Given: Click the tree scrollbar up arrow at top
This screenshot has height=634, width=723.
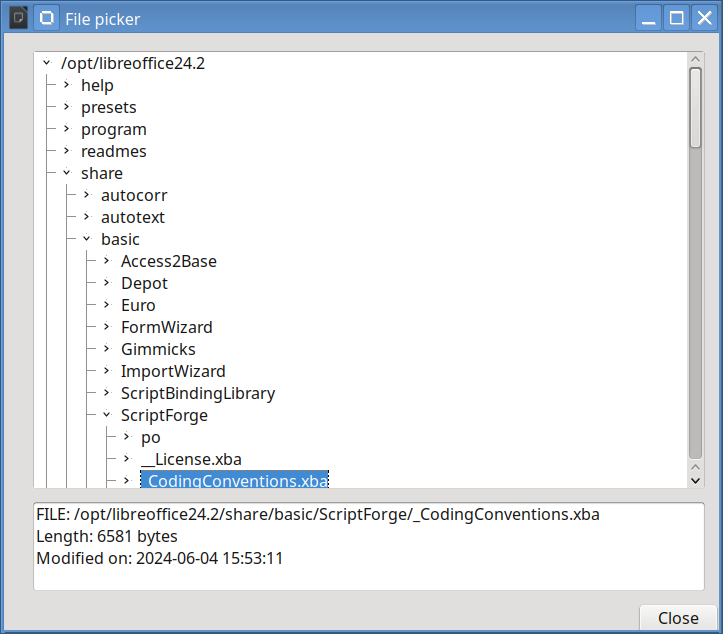Looking at the screenshot, I should click(x=696, y=59).
